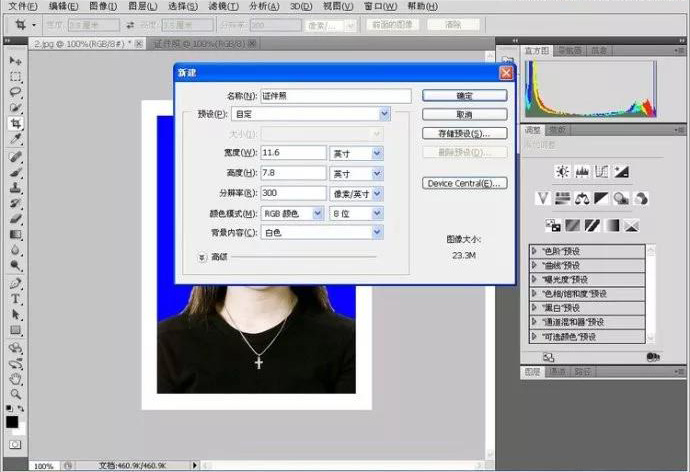Screen dimensions: 690x472
Task: Add an Exposure adjustment from the icons
Action: (x=621, y=171)
